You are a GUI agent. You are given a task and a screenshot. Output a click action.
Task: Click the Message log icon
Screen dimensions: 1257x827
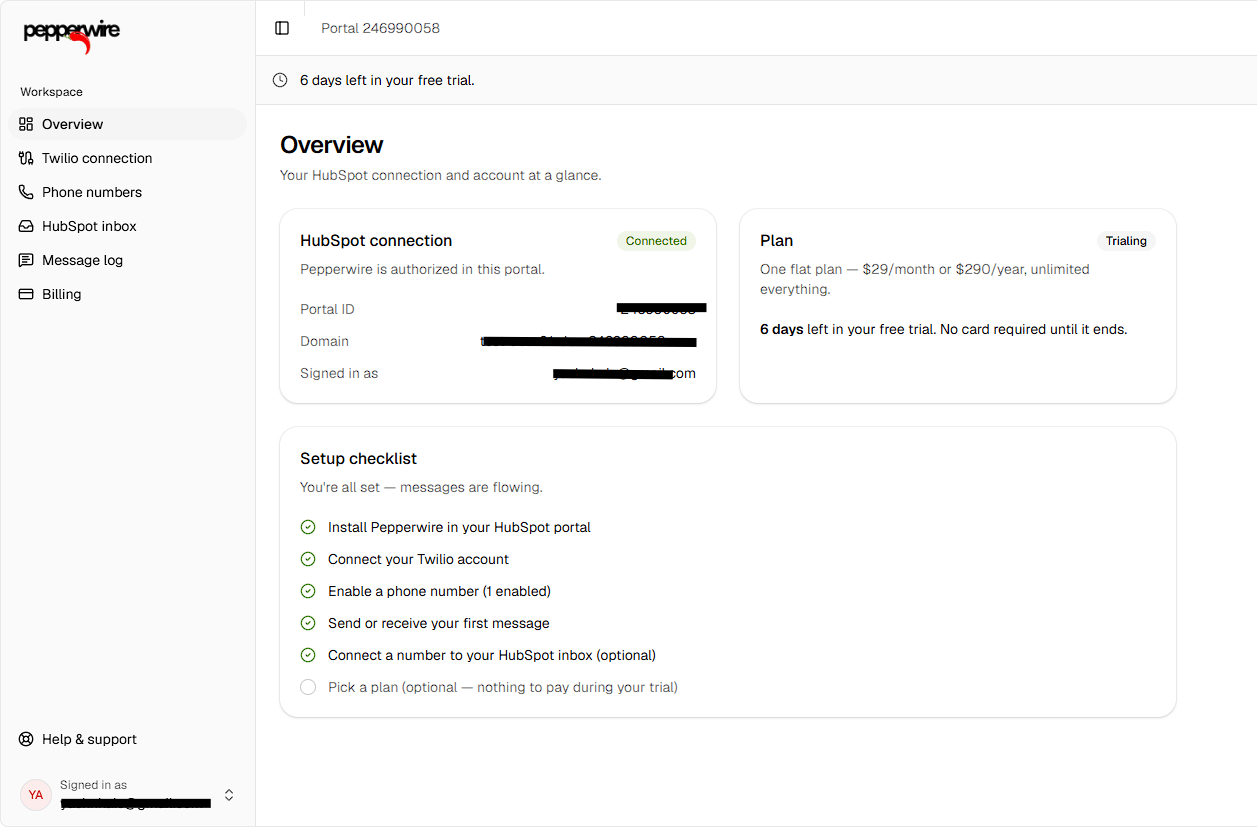click(x=26, y=260)
